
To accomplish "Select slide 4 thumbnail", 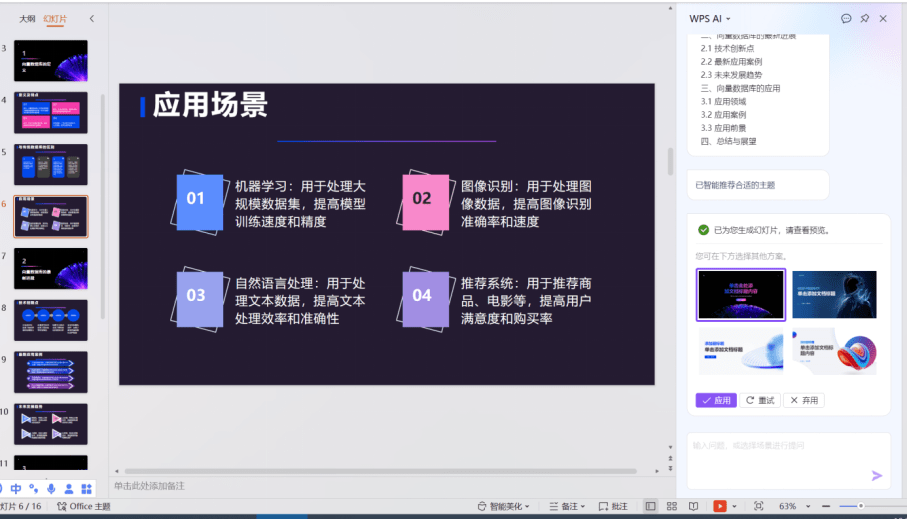I will click(51, 112).
